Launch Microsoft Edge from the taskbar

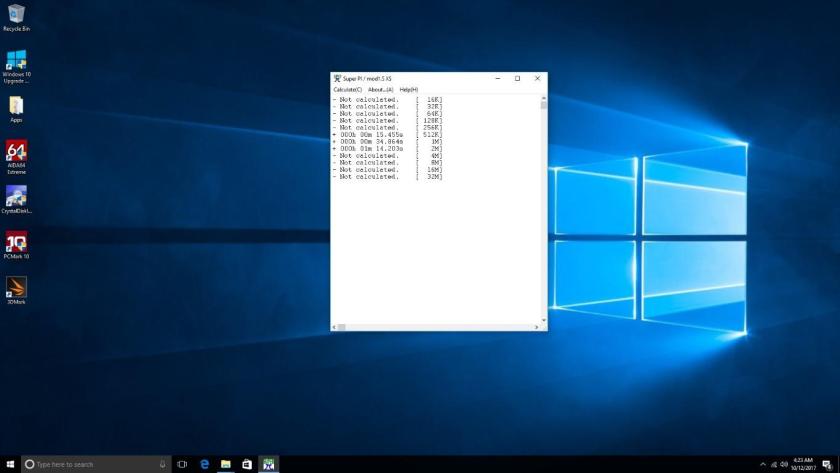point(204,464)
